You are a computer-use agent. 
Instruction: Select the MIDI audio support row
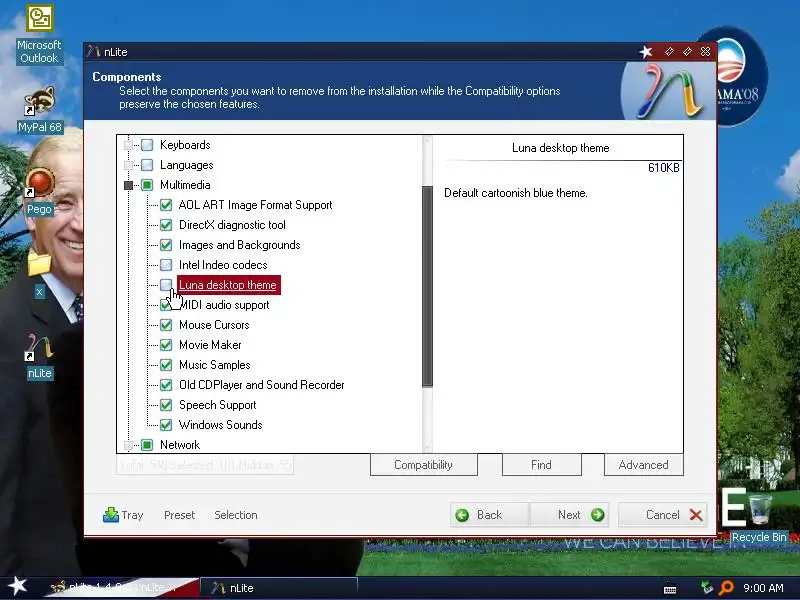[224, 305]
